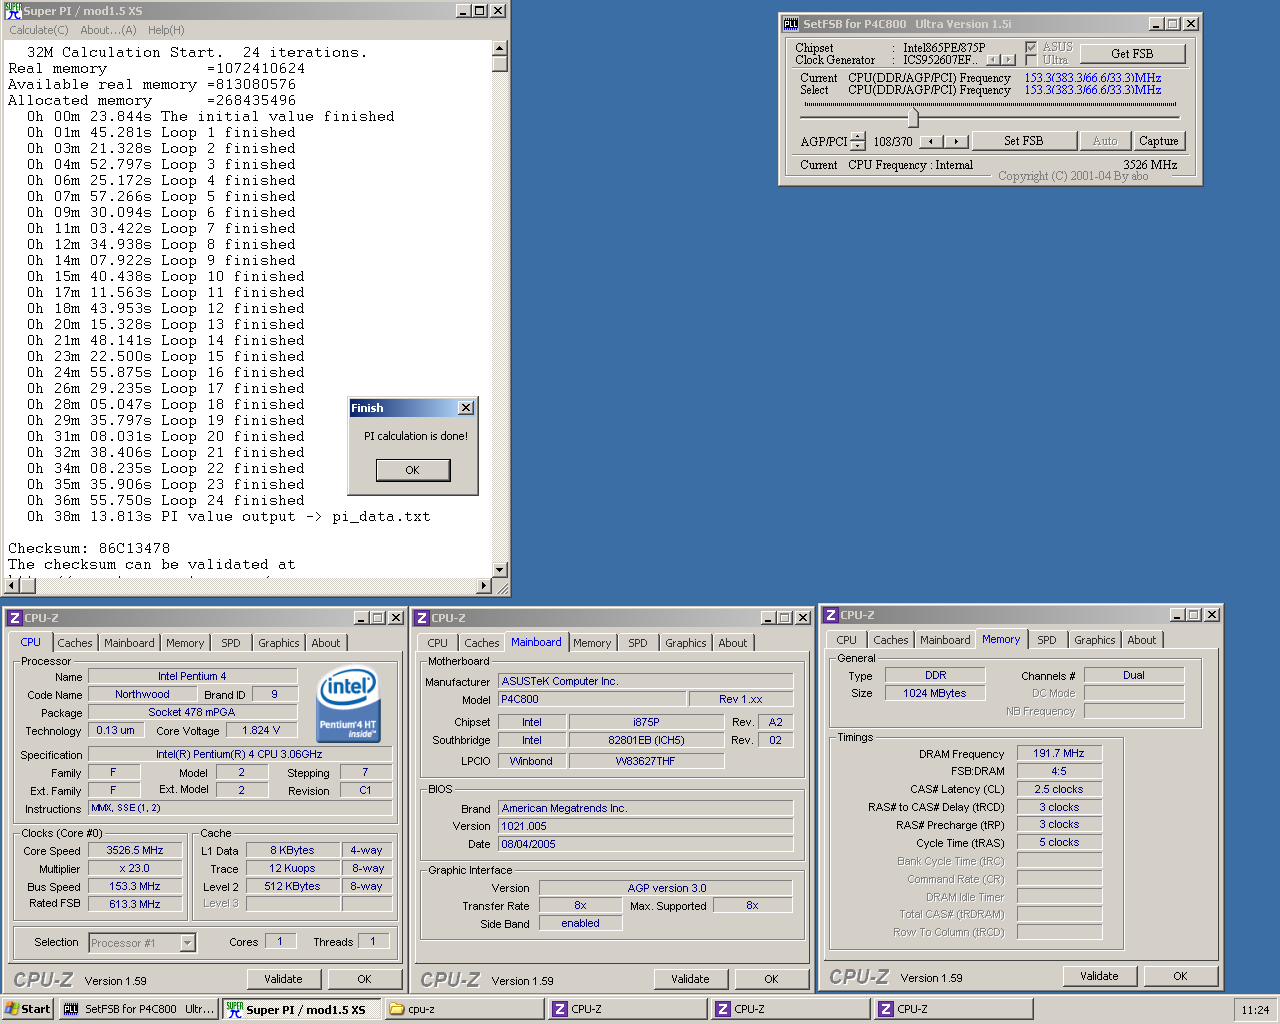
Task: Click the Intel Pentium 4 HT logo
Action: (x=348, y=705)
